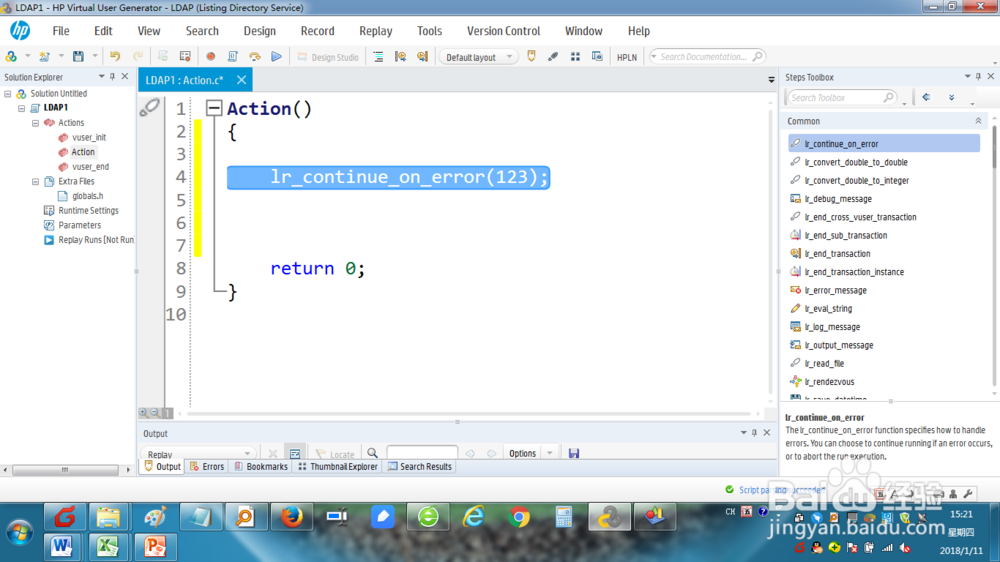This screenshot has height=562, width=1000.
Task: Click the Undo arrow icon
Action: pos(115,57)
